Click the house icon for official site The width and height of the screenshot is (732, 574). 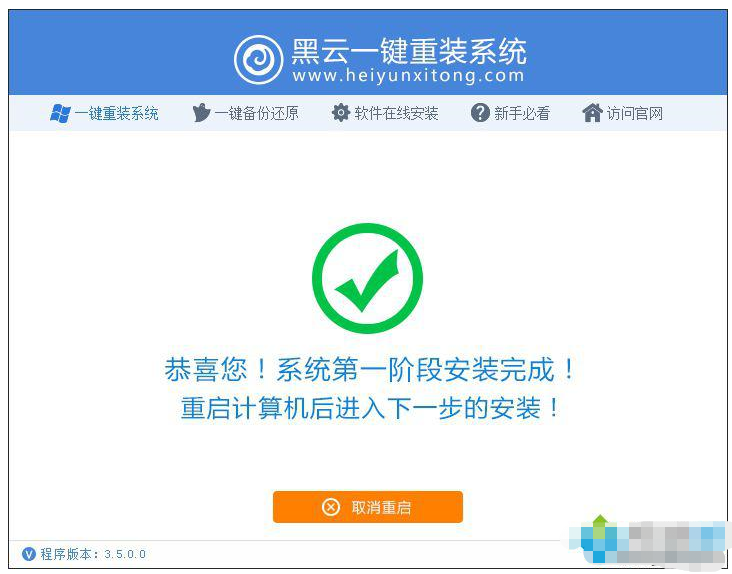(x=592, y=113)
